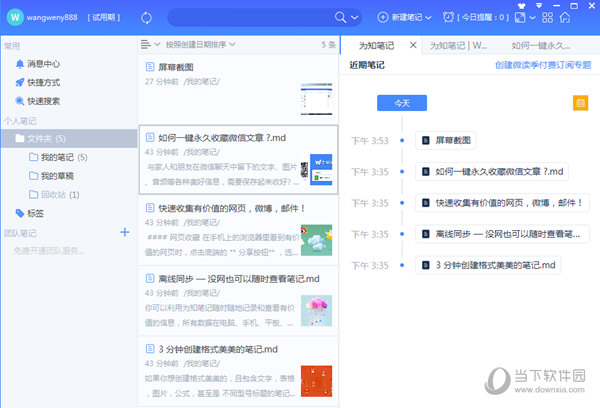Click 创建微读季付费订阅专题 link

coord(542,64)
